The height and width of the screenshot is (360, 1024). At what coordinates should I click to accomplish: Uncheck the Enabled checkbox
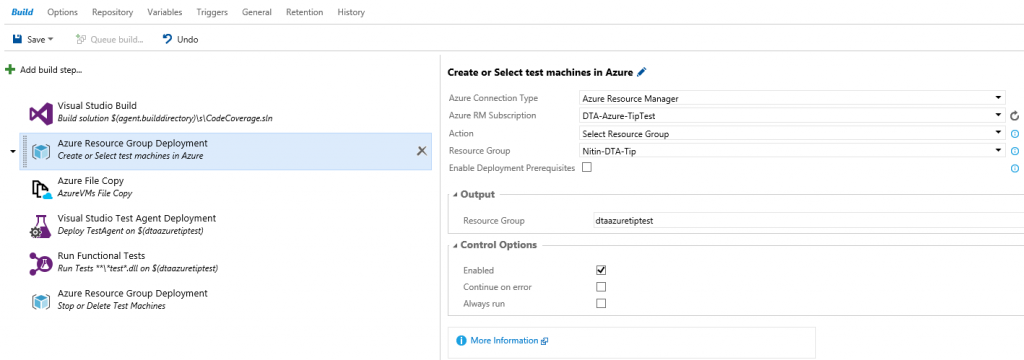601,270
